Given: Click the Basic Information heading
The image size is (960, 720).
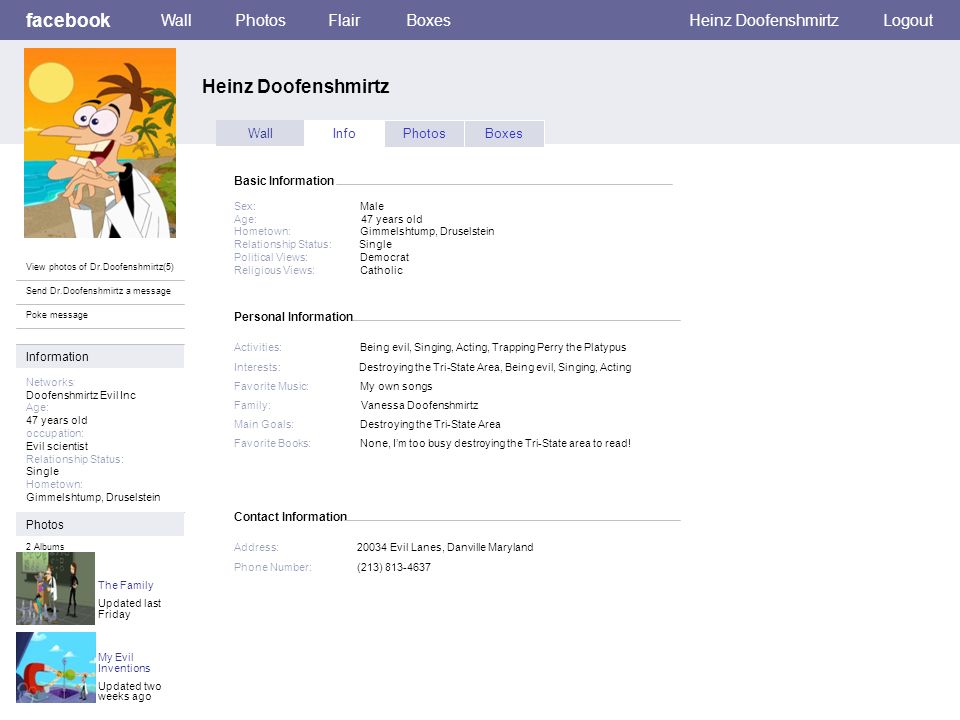Looking at the screenshot, I should coord(284,181).
